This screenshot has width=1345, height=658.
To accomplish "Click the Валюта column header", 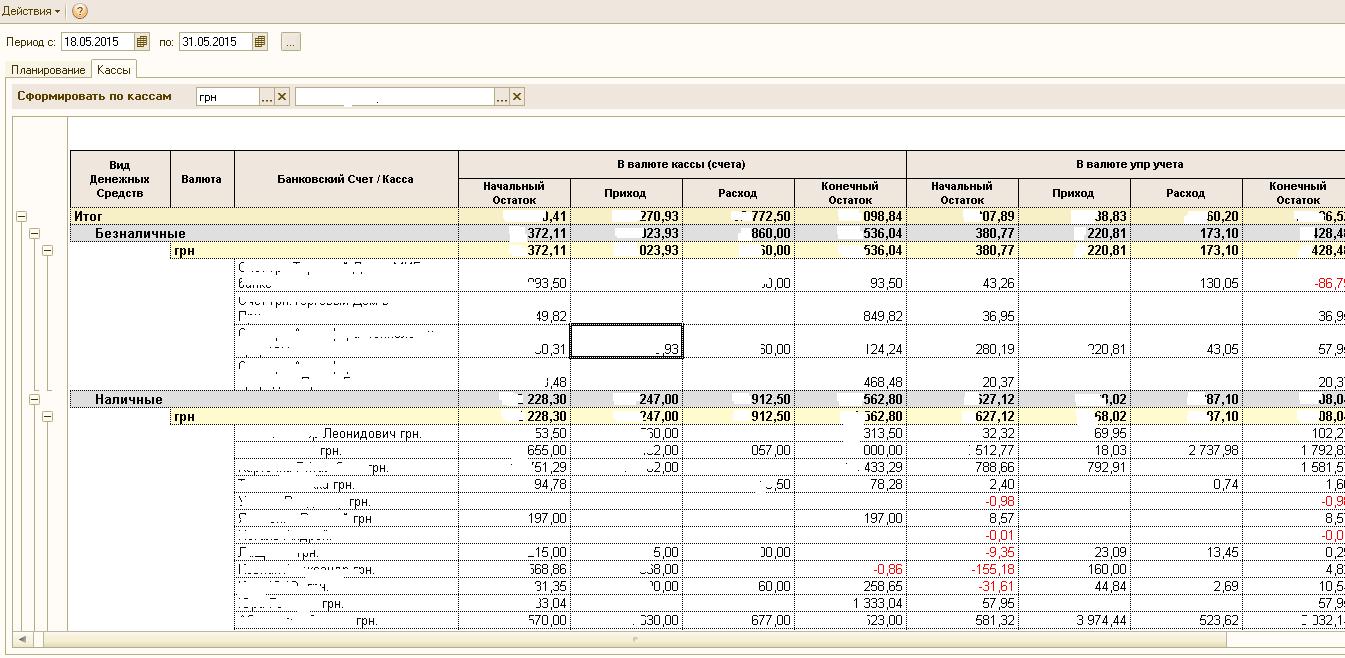I will 202,179.
